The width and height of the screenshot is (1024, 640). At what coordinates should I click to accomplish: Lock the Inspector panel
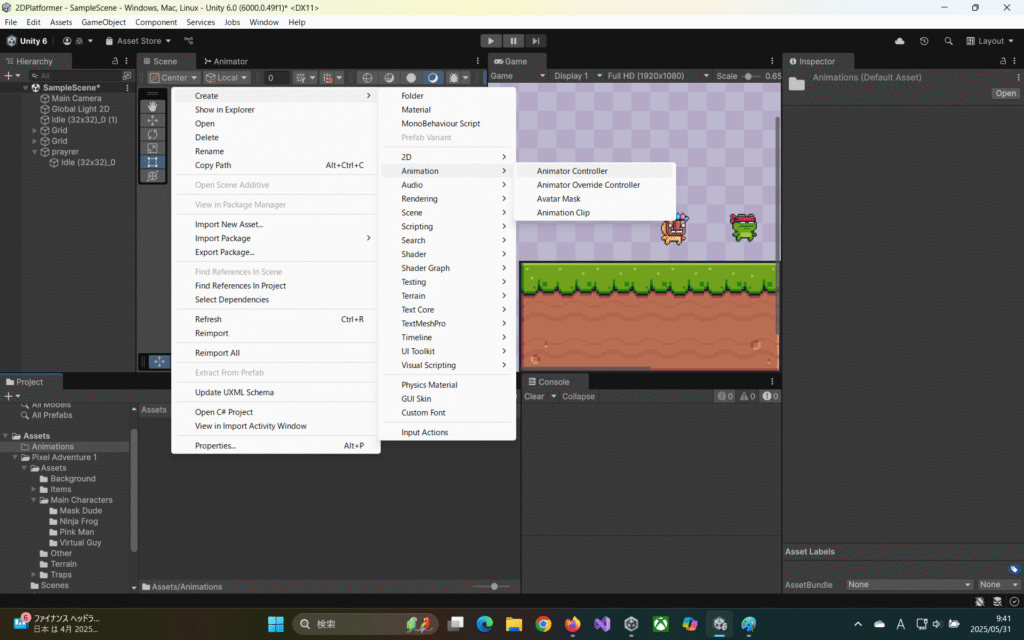pyautogui.click(x=1003, y=61)
